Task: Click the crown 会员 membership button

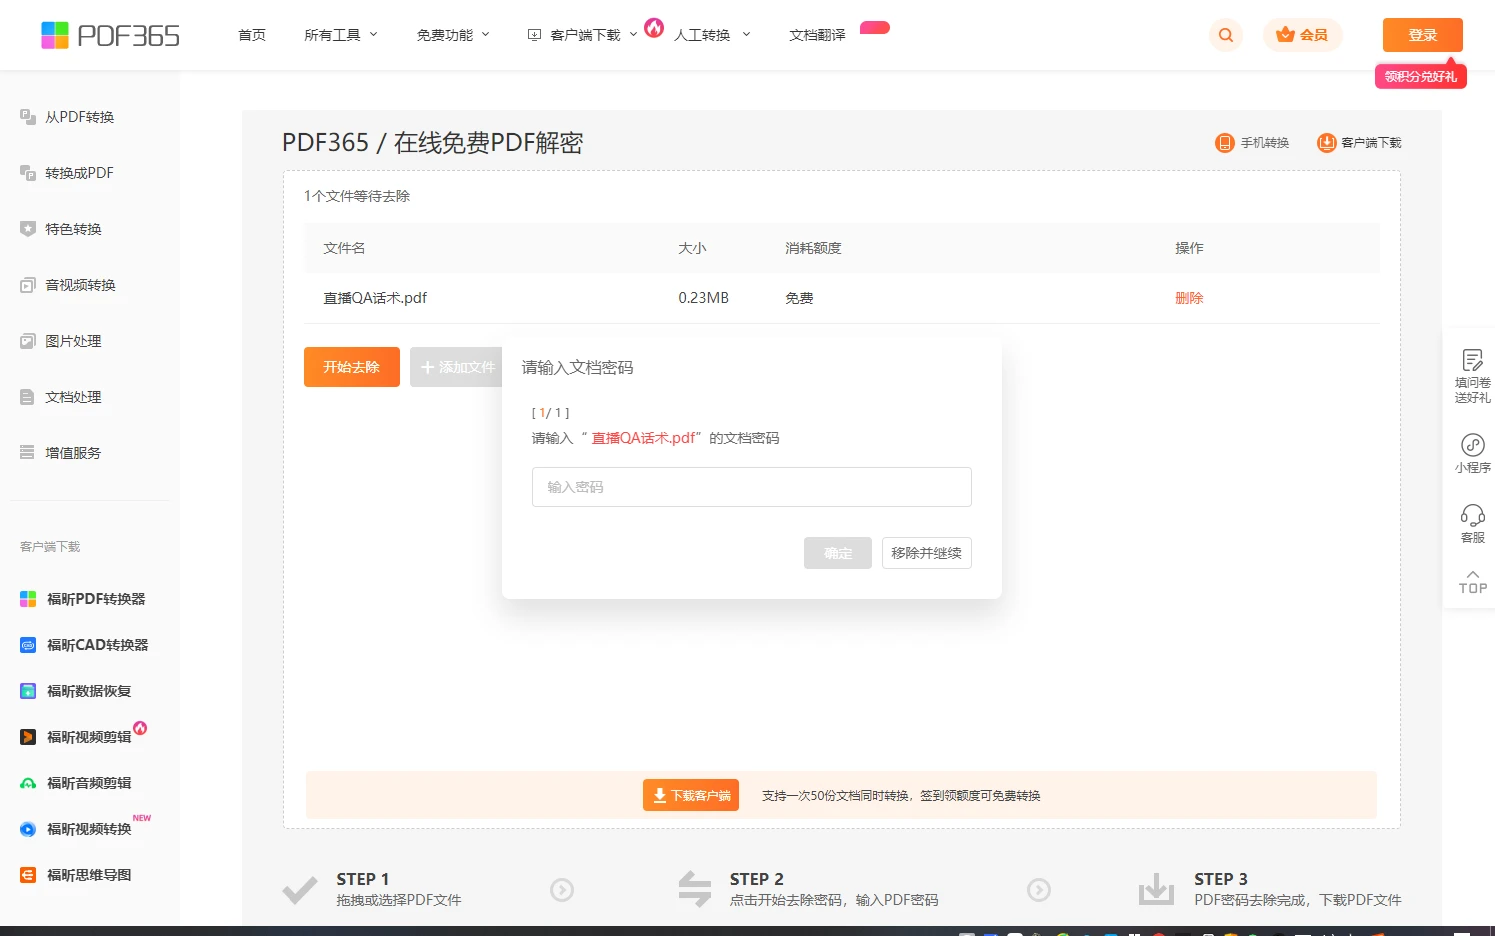Action: point(1302,35)
